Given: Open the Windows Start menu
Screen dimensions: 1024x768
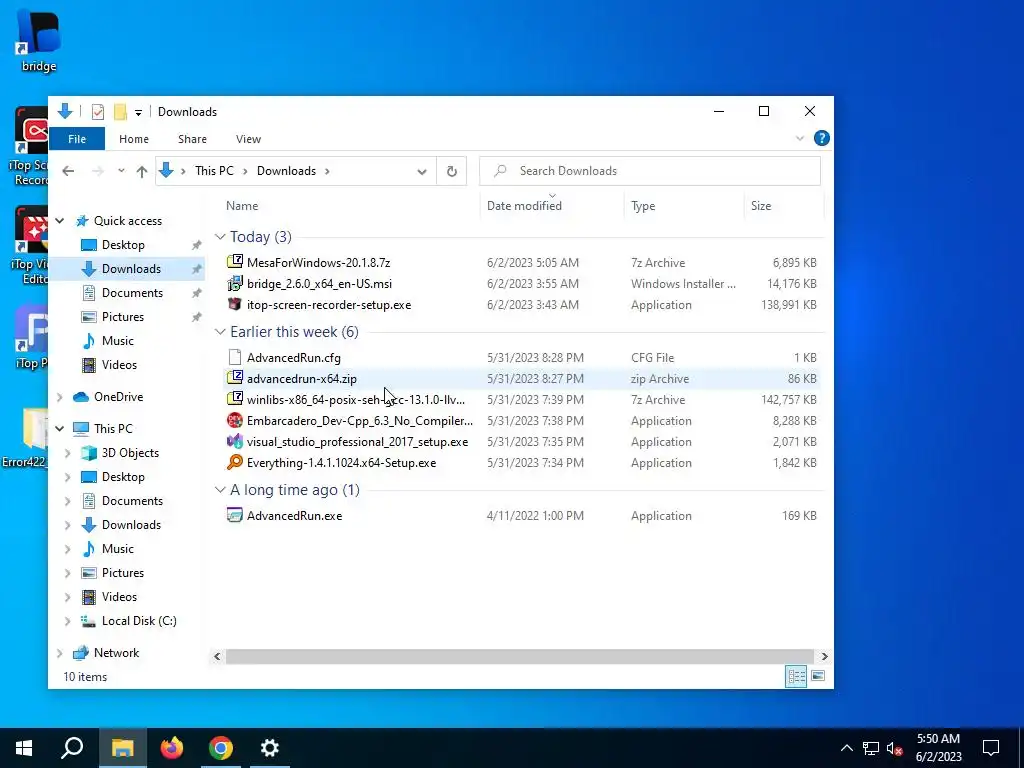Looking at the screenshot, I should (24, 748).
